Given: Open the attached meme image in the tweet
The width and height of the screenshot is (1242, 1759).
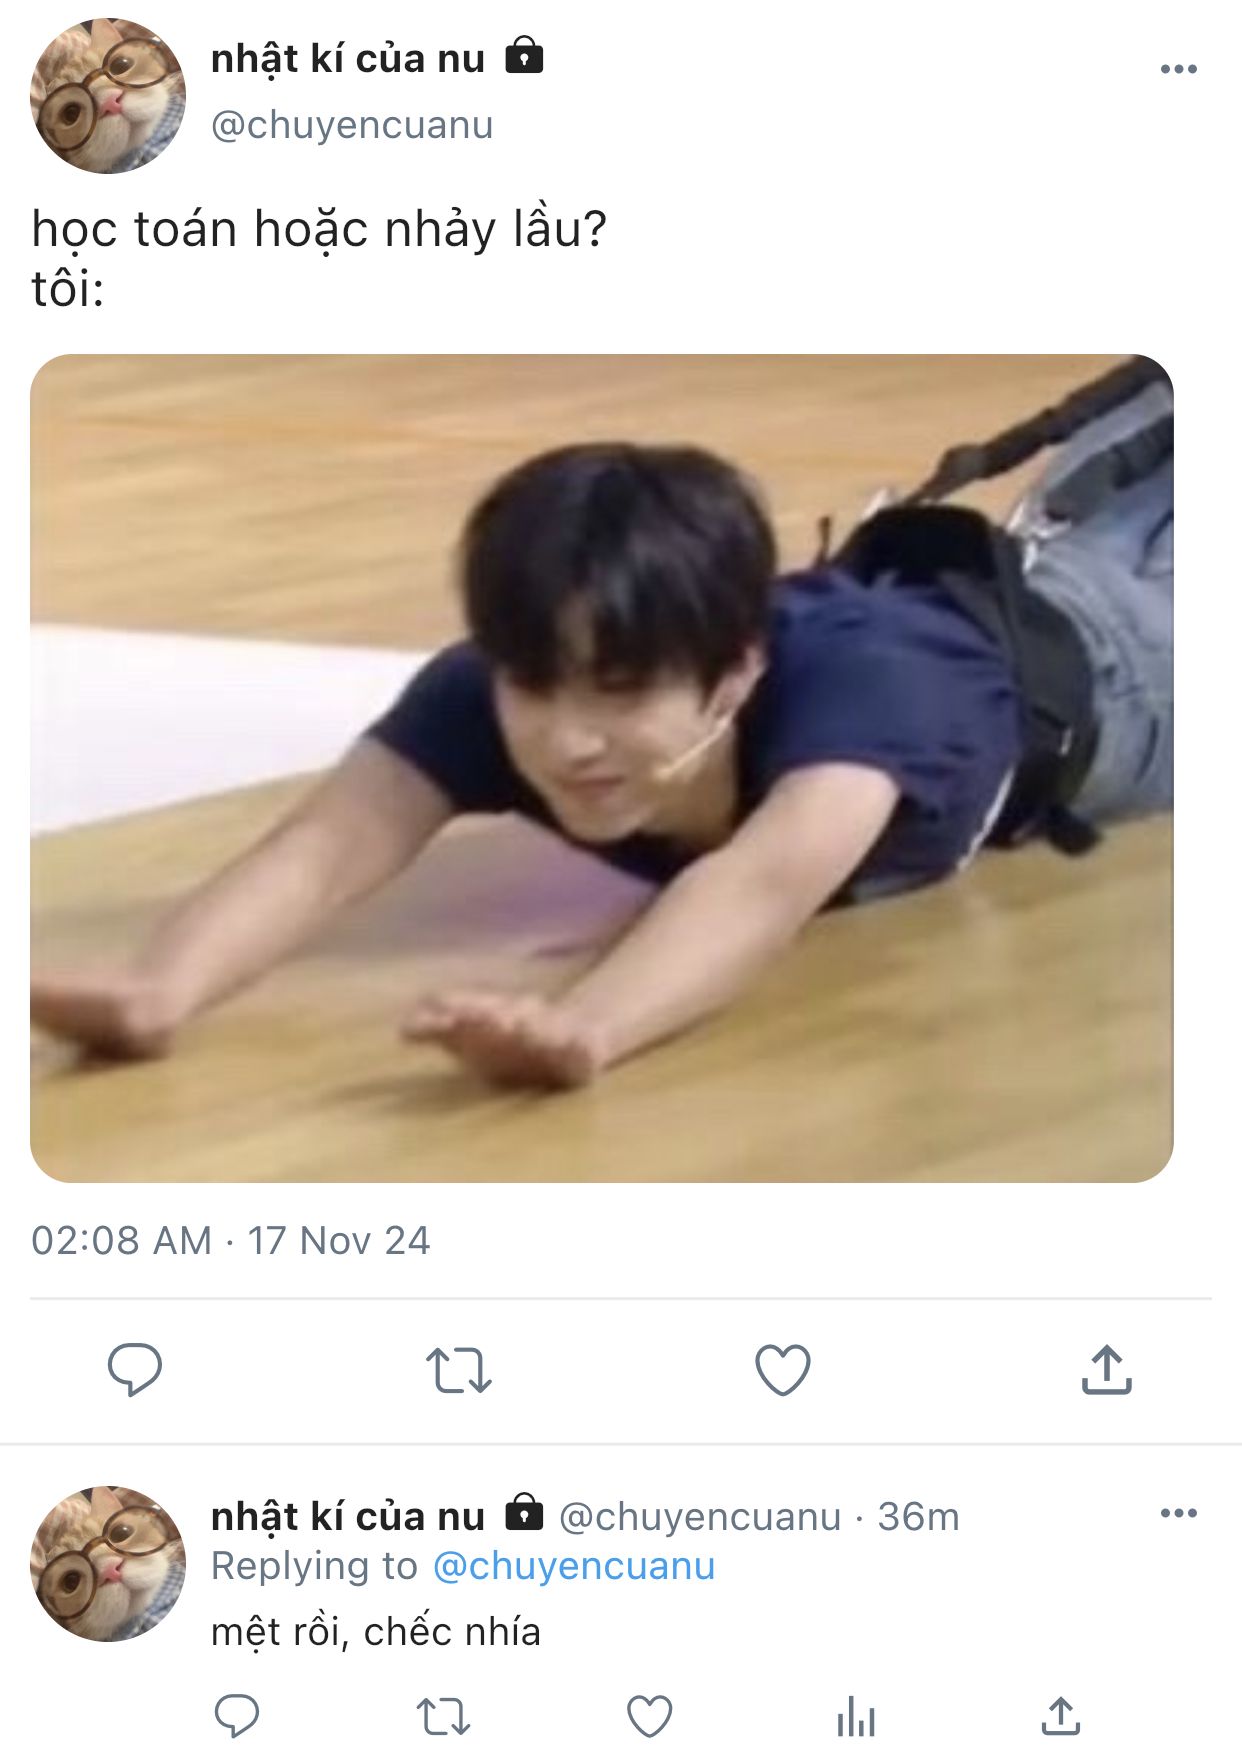Looking at the screenshot, I should tap(601, 768).
